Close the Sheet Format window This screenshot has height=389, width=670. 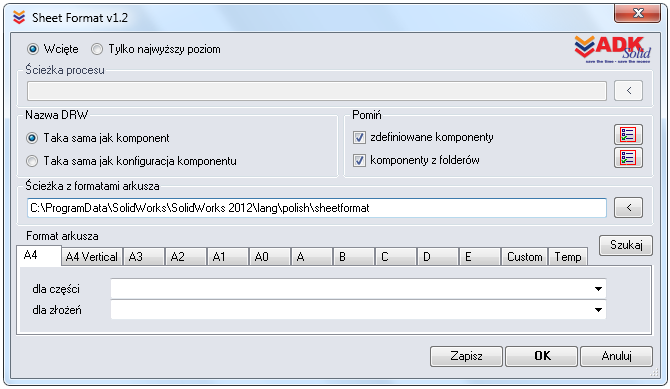point(638,13)
